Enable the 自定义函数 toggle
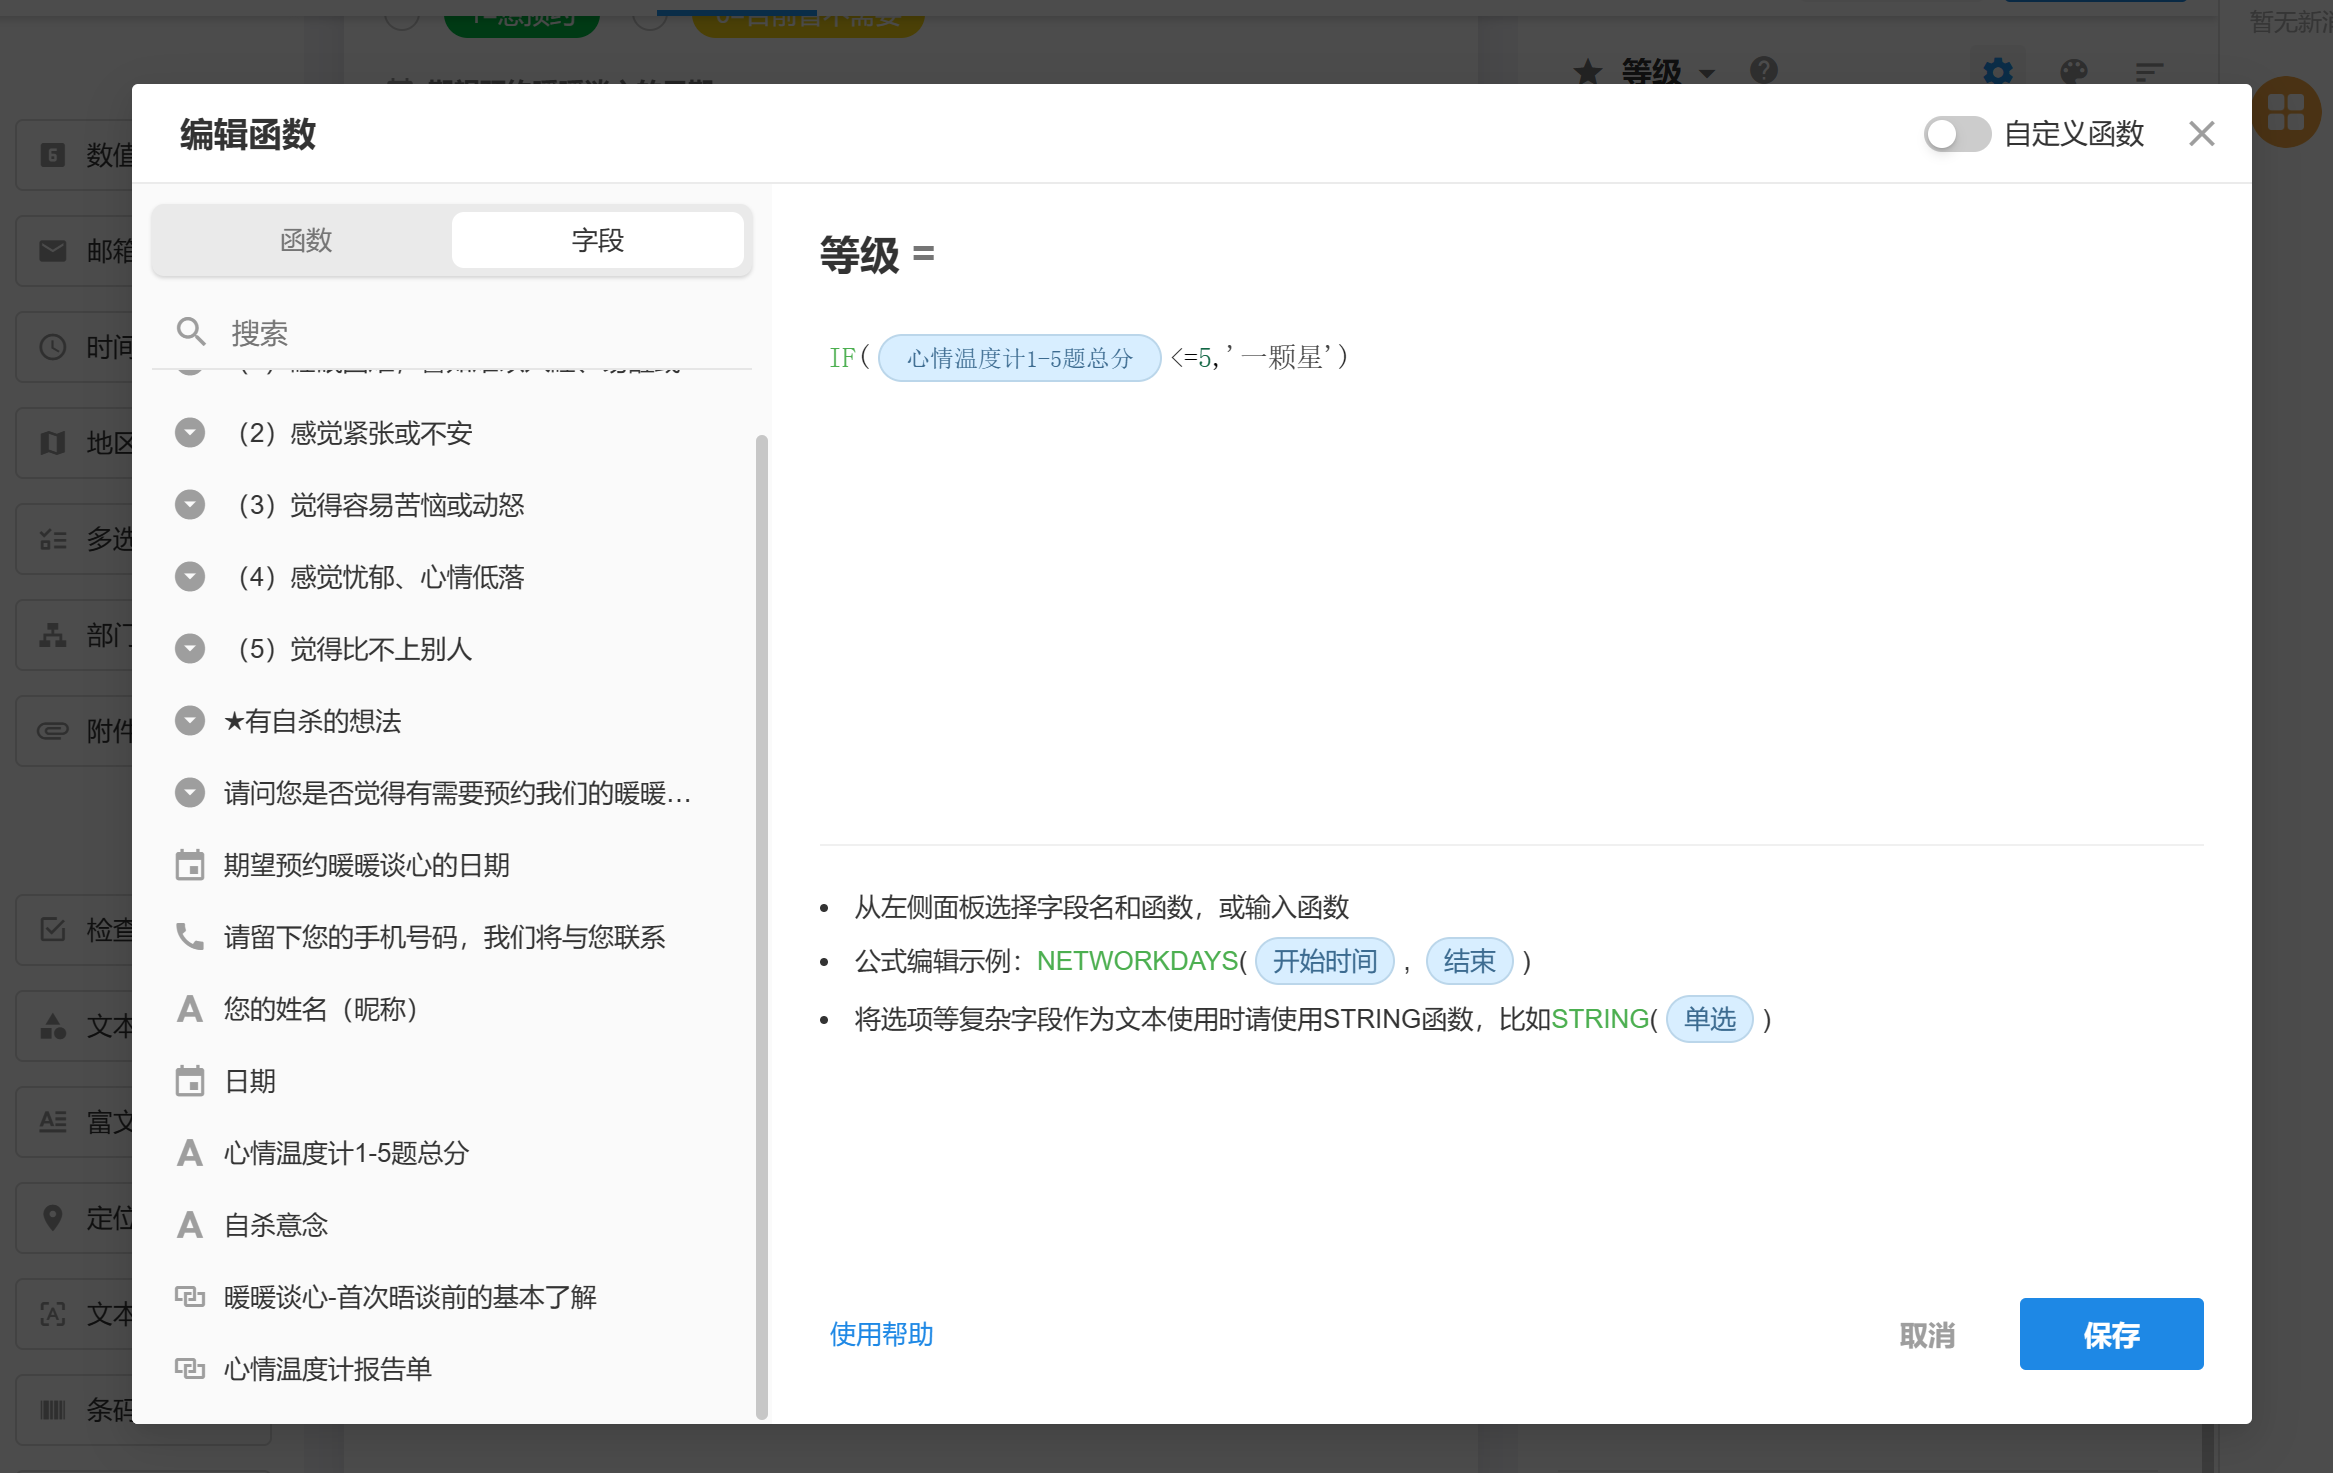 [1956, 133]
